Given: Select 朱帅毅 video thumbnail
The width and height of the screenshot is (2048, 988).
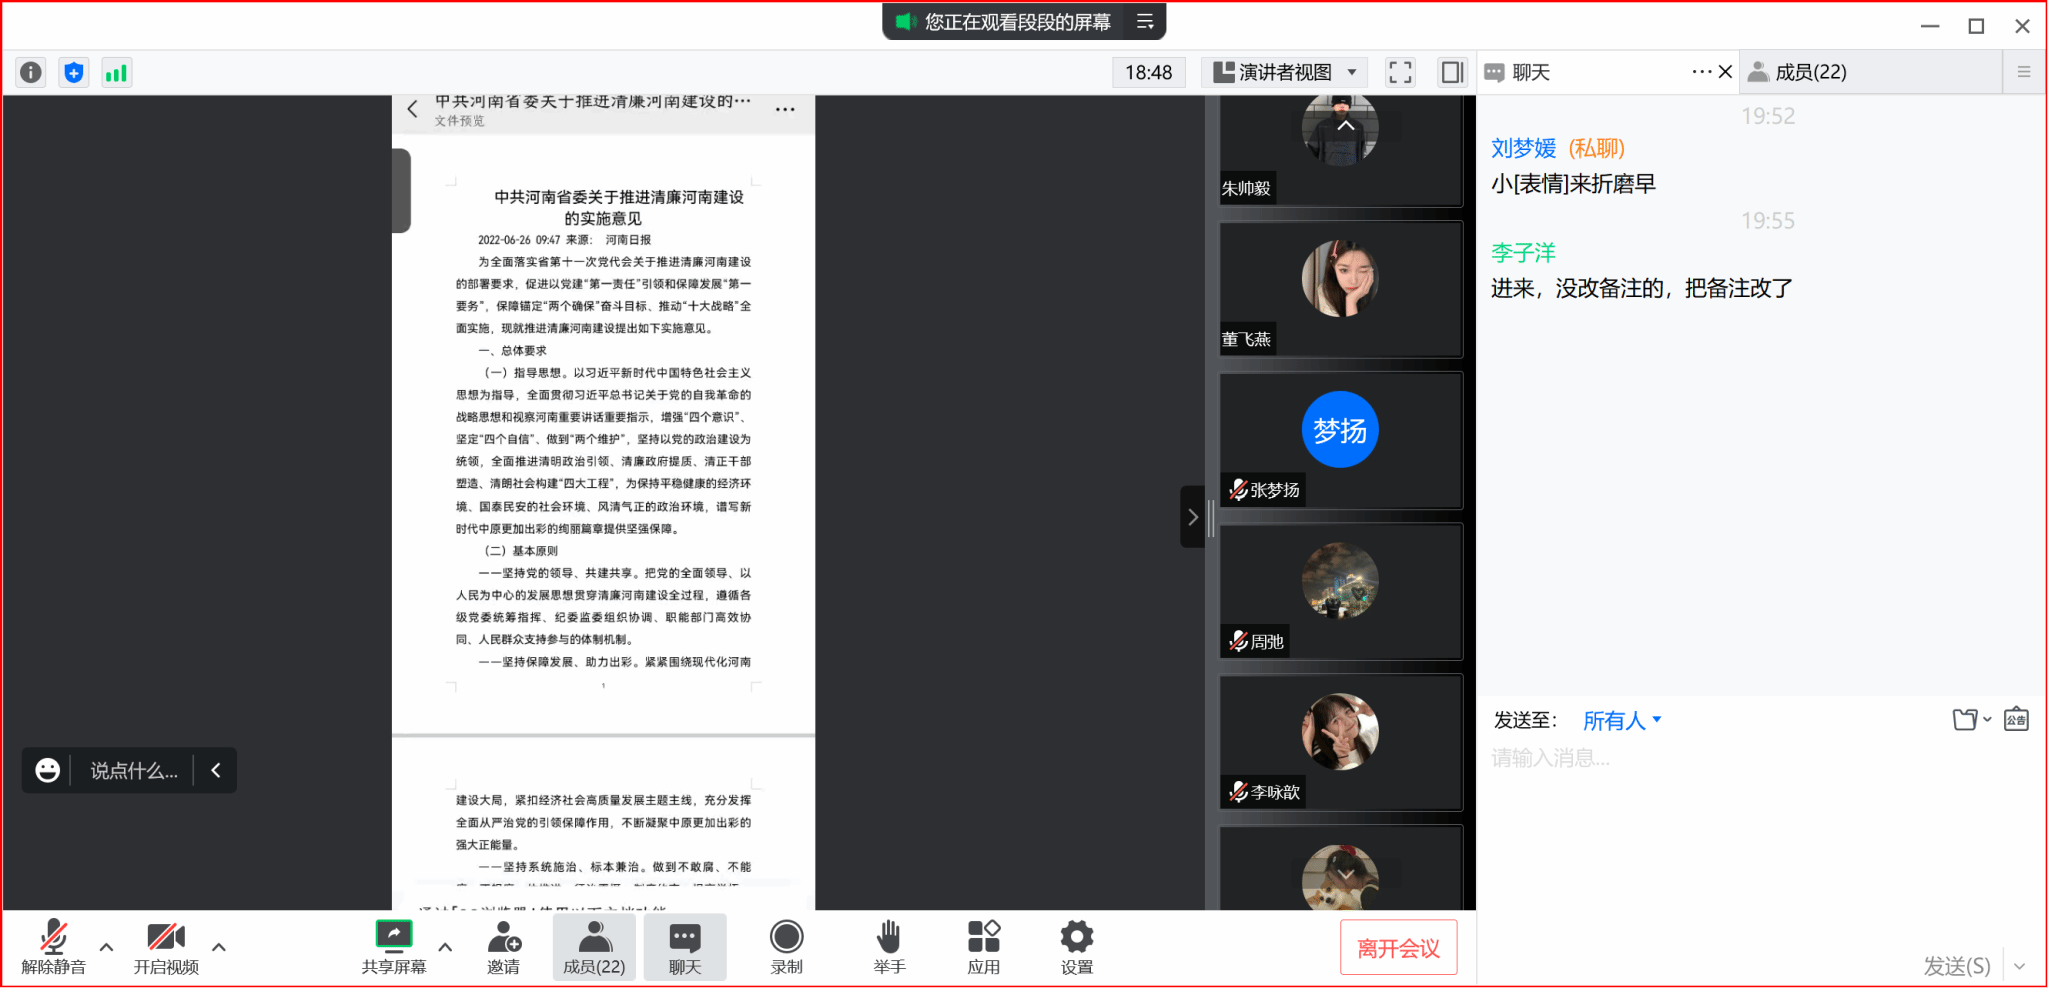Looking at the screenshot, I should point(1341,151).
